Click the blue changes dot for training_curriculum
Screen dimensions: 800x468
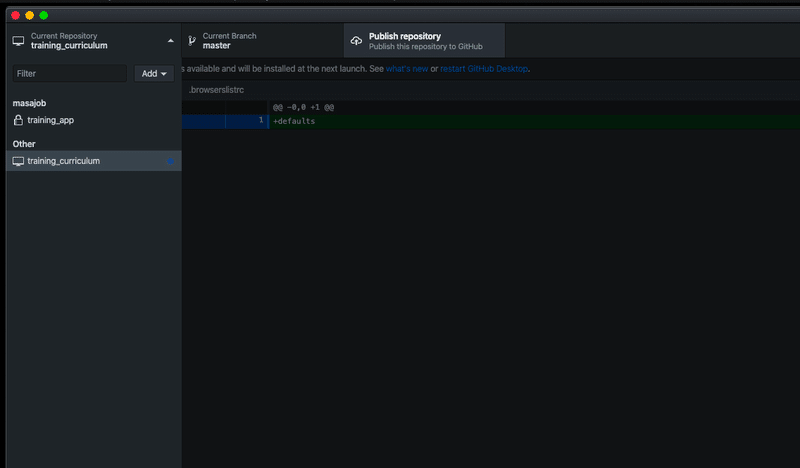[170, 161]
